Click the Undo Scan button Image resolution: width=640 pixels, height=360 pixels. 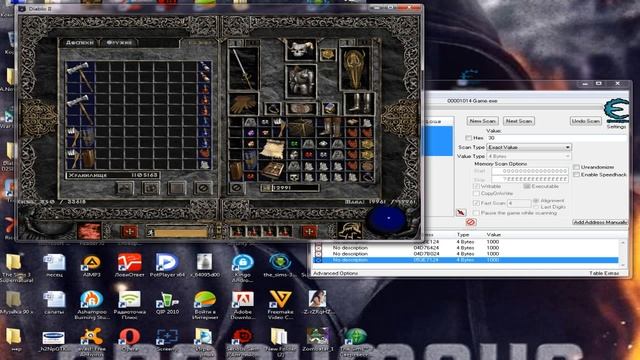click(x=585, y=121)
